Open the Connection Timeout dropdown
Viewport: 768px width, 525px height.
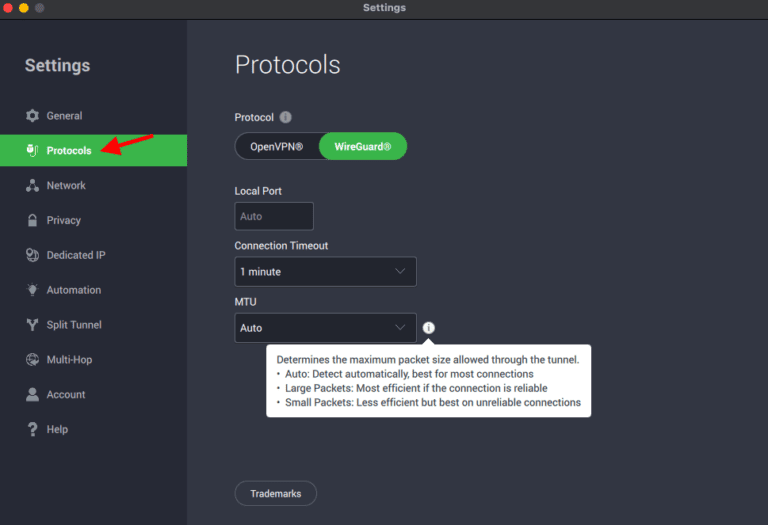pos(325,272)
